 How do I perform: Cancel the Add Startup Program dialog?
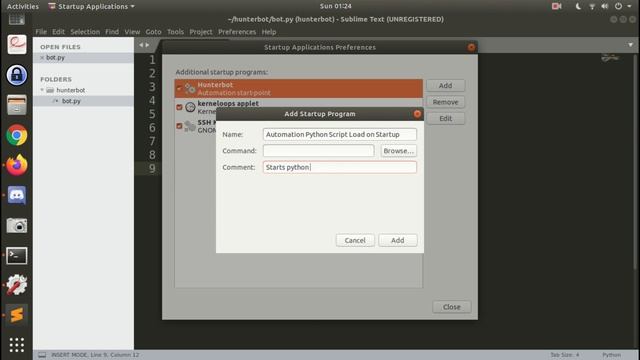[x=355, y=240]
